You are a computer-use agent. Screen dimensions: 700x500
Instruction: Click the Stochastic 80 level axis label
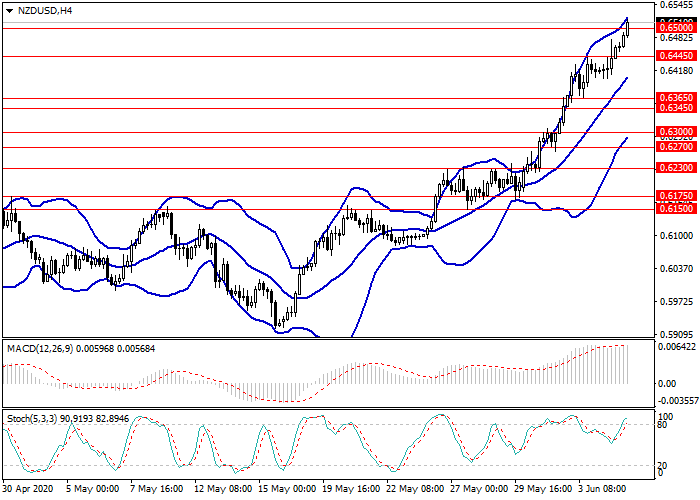pyautogui.click(x=662, y=425)
